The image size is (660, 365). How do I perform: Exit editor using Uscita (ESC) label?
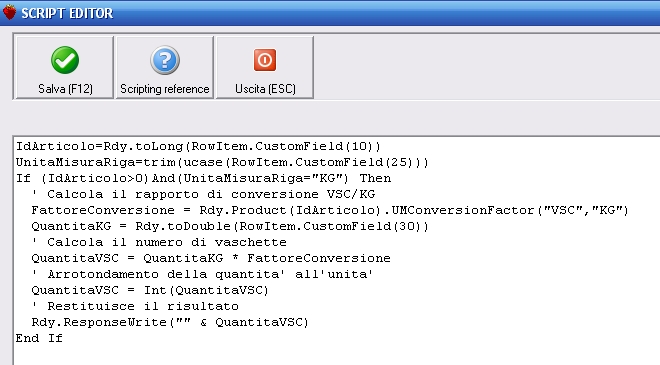pos(265,89)
